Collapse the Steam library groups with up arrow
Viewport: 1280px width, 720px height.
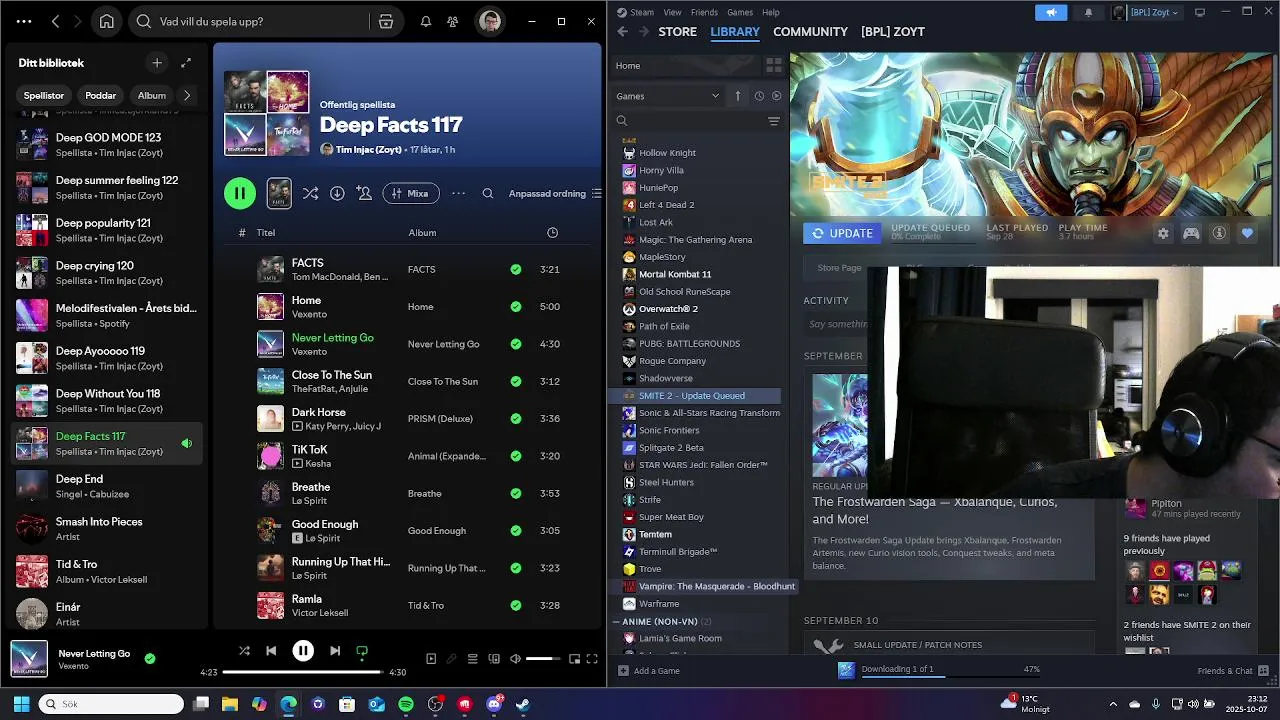[x=738, y=96]
